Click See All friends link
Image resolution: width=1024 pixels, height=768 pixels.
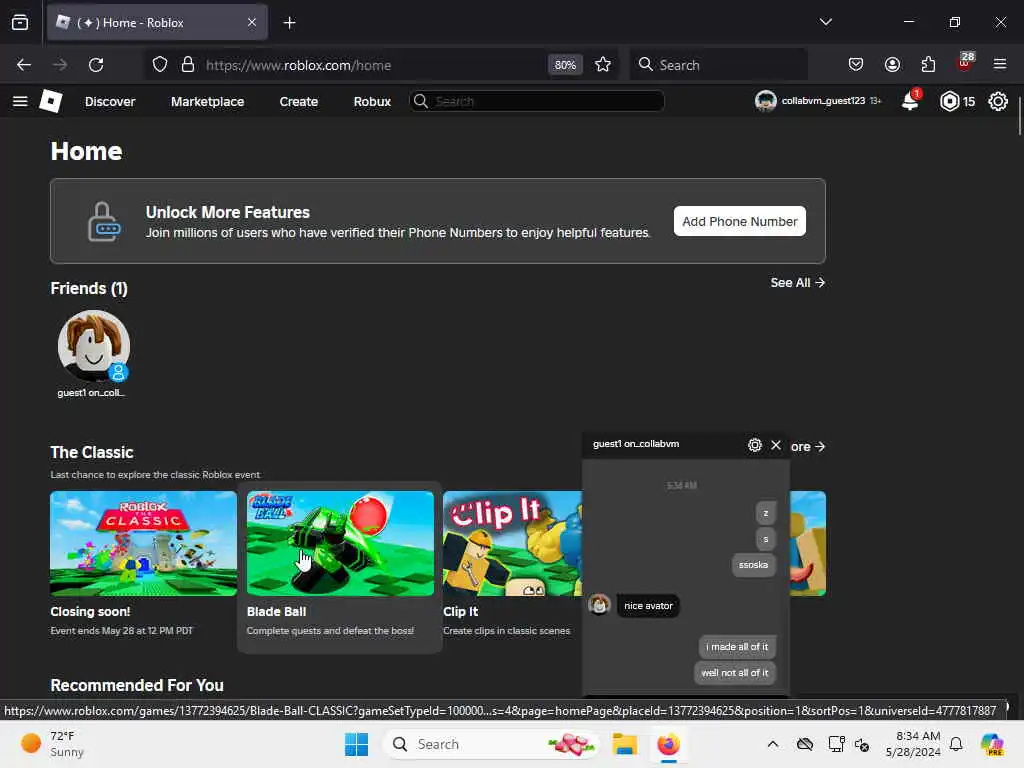coord(797,283)
